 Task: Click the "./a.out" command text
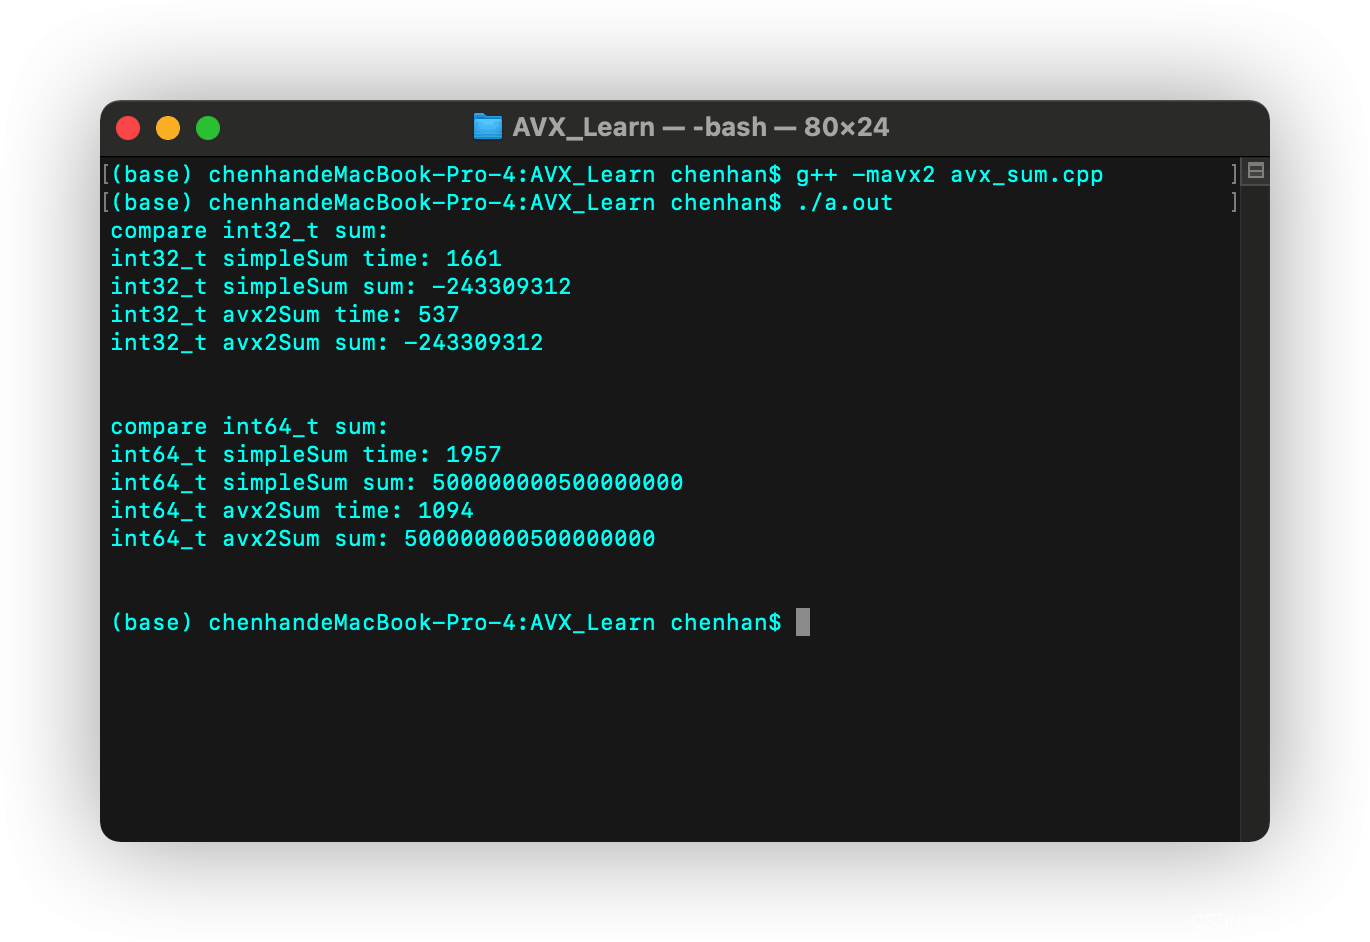[x=844, y=203]
